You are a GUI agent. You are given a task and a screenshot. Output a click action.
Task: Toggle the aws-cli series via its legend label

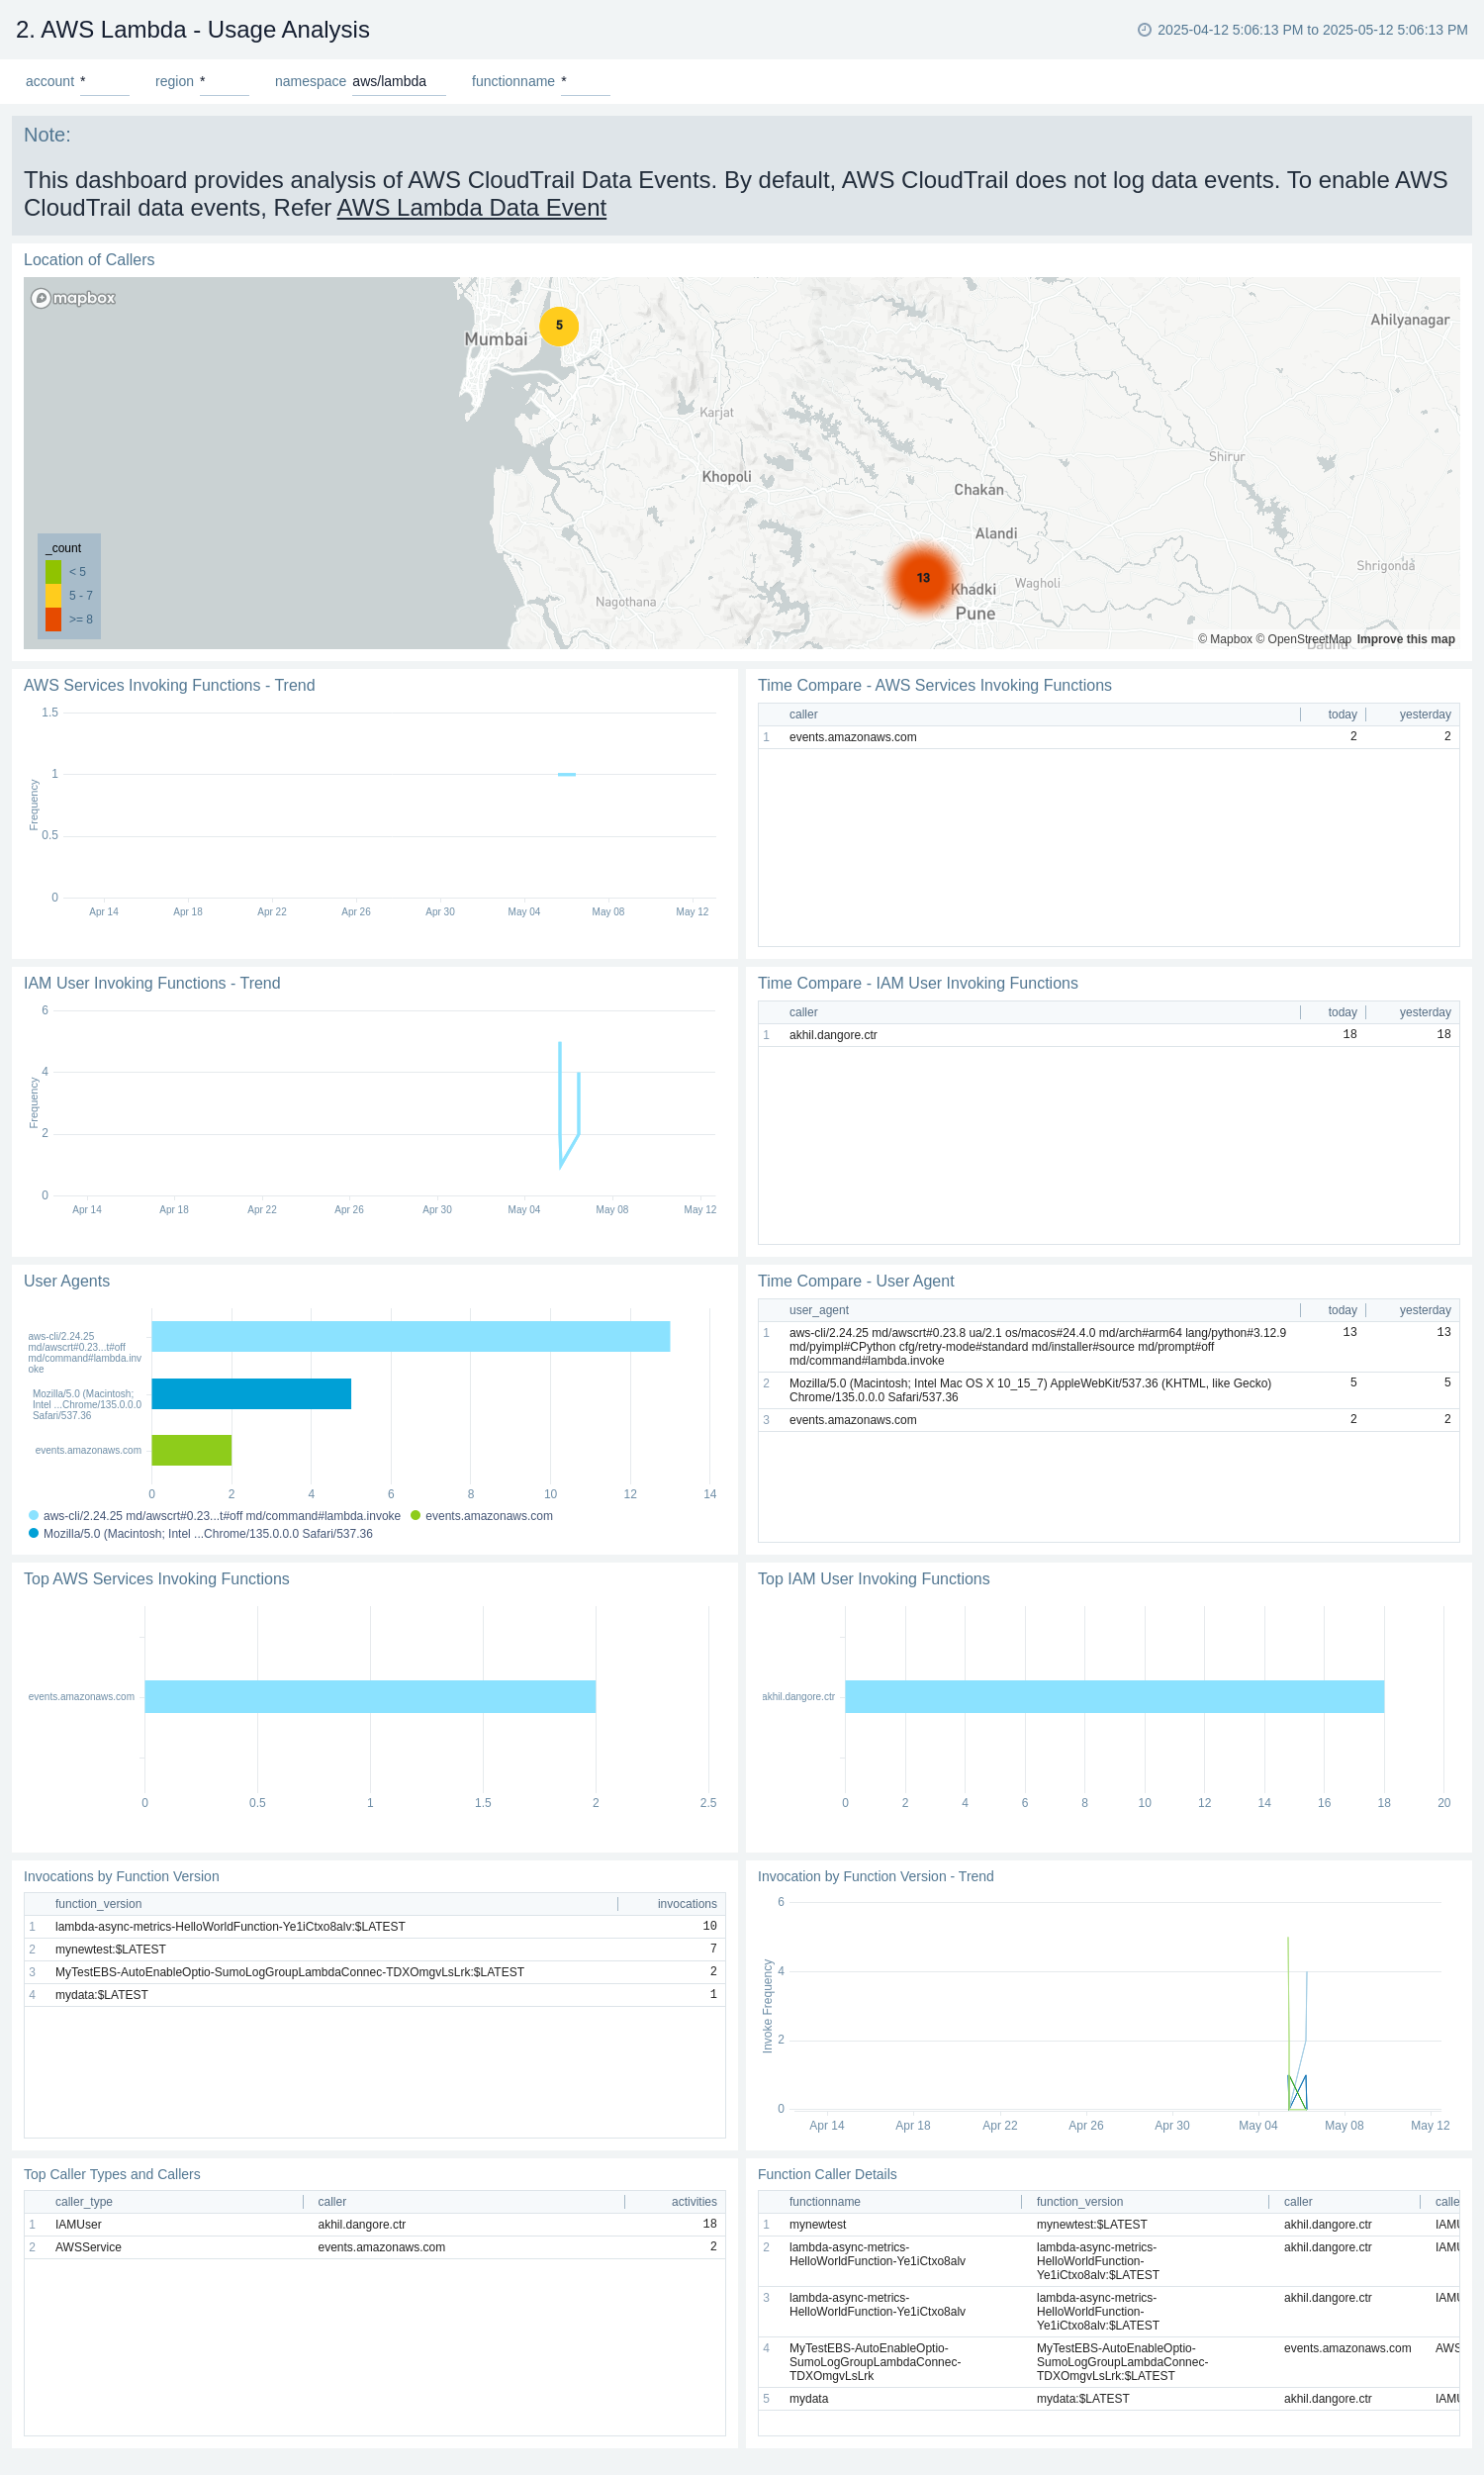[x=221, y=1516]
